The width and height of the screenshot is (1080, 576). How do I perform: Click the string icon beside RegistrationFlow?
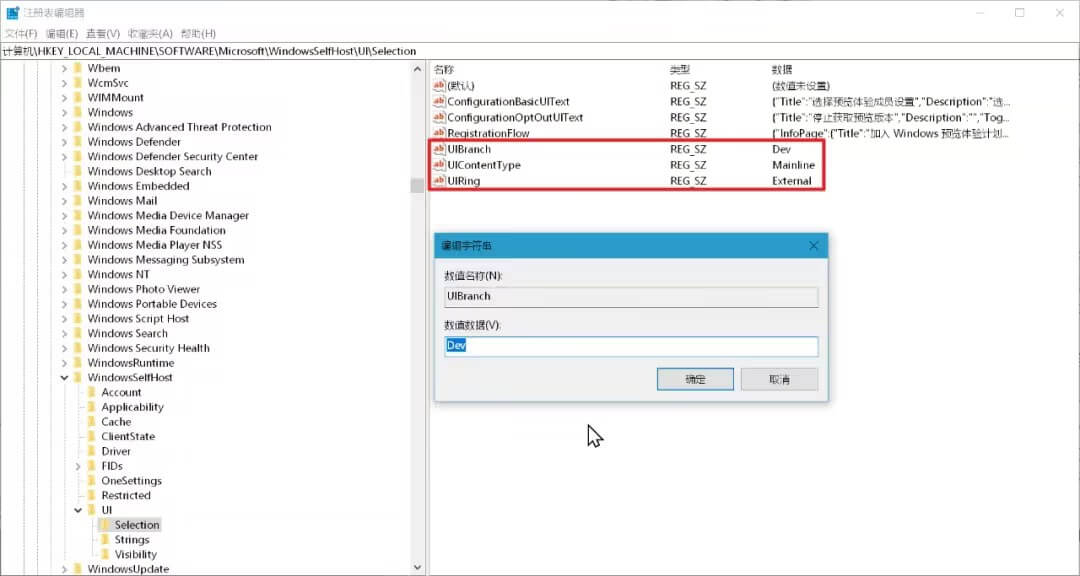(x=438, y=133)
